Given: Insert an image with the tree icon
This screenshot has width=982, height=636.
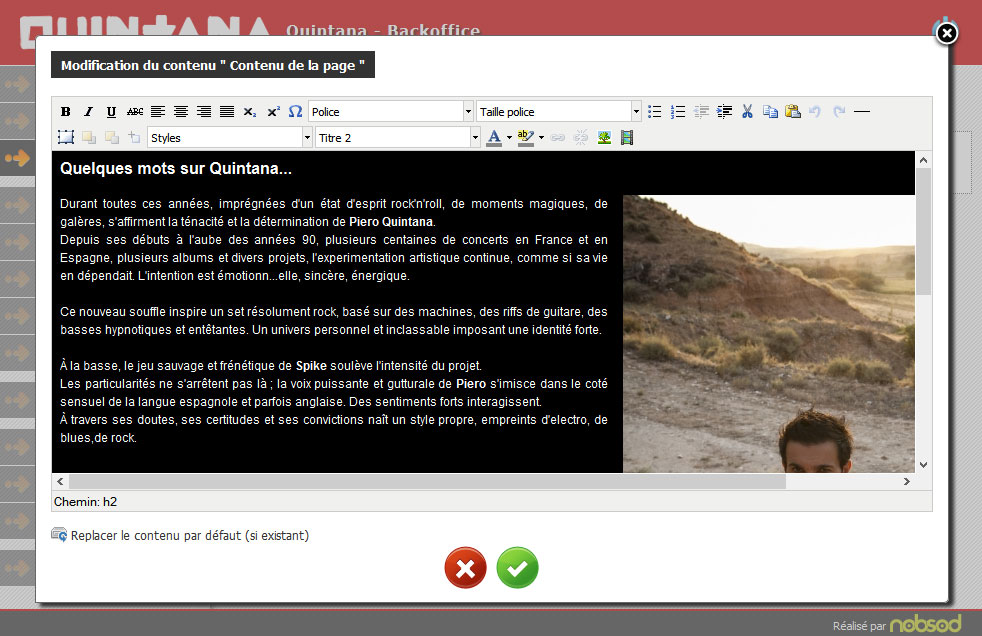Looking at the screenshot, I should (604, 137).
